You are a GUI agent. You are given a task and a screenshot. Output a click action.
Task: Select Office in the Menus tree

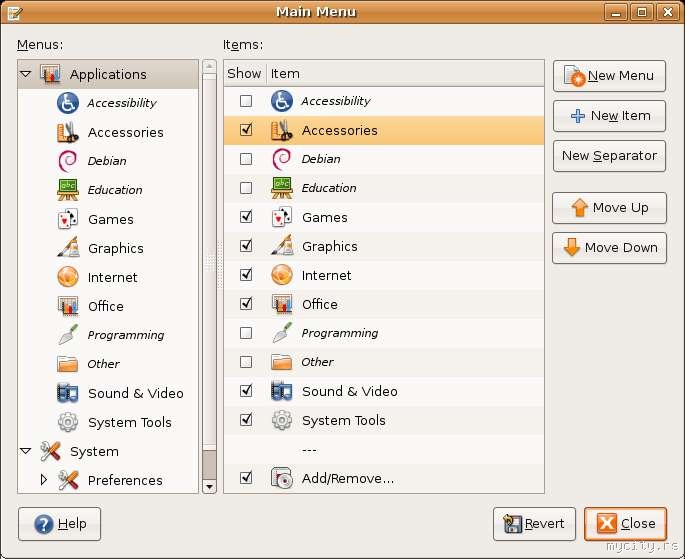[106, 306]
